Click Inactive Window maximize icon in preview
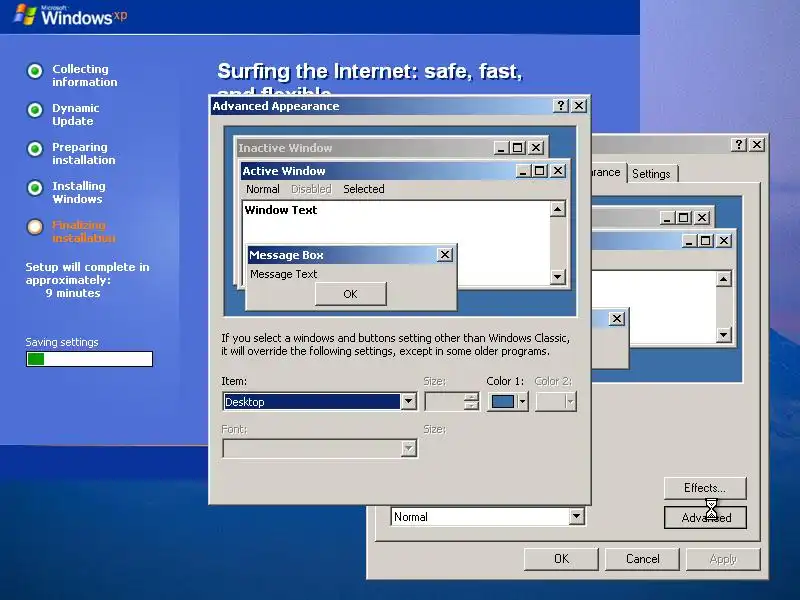800x600 pixels. click(x=517, y=148)
